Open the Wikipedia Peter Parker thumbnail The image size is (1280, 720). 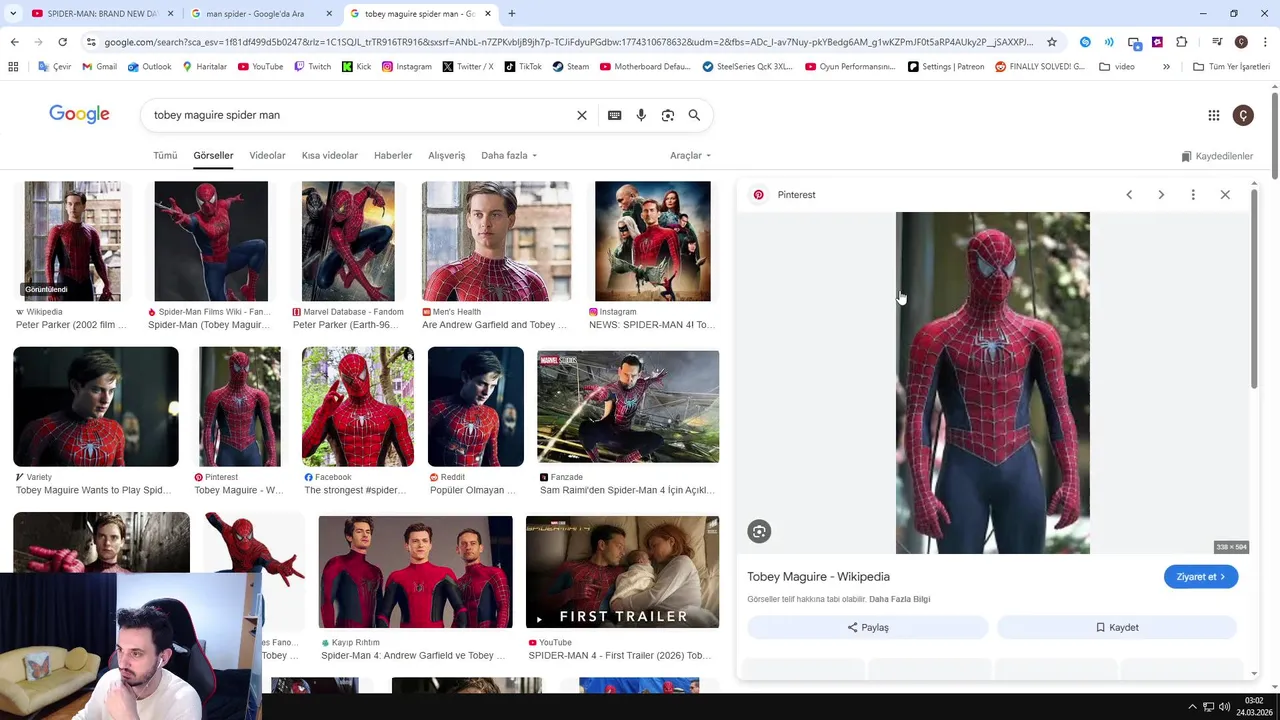point(72,241)
